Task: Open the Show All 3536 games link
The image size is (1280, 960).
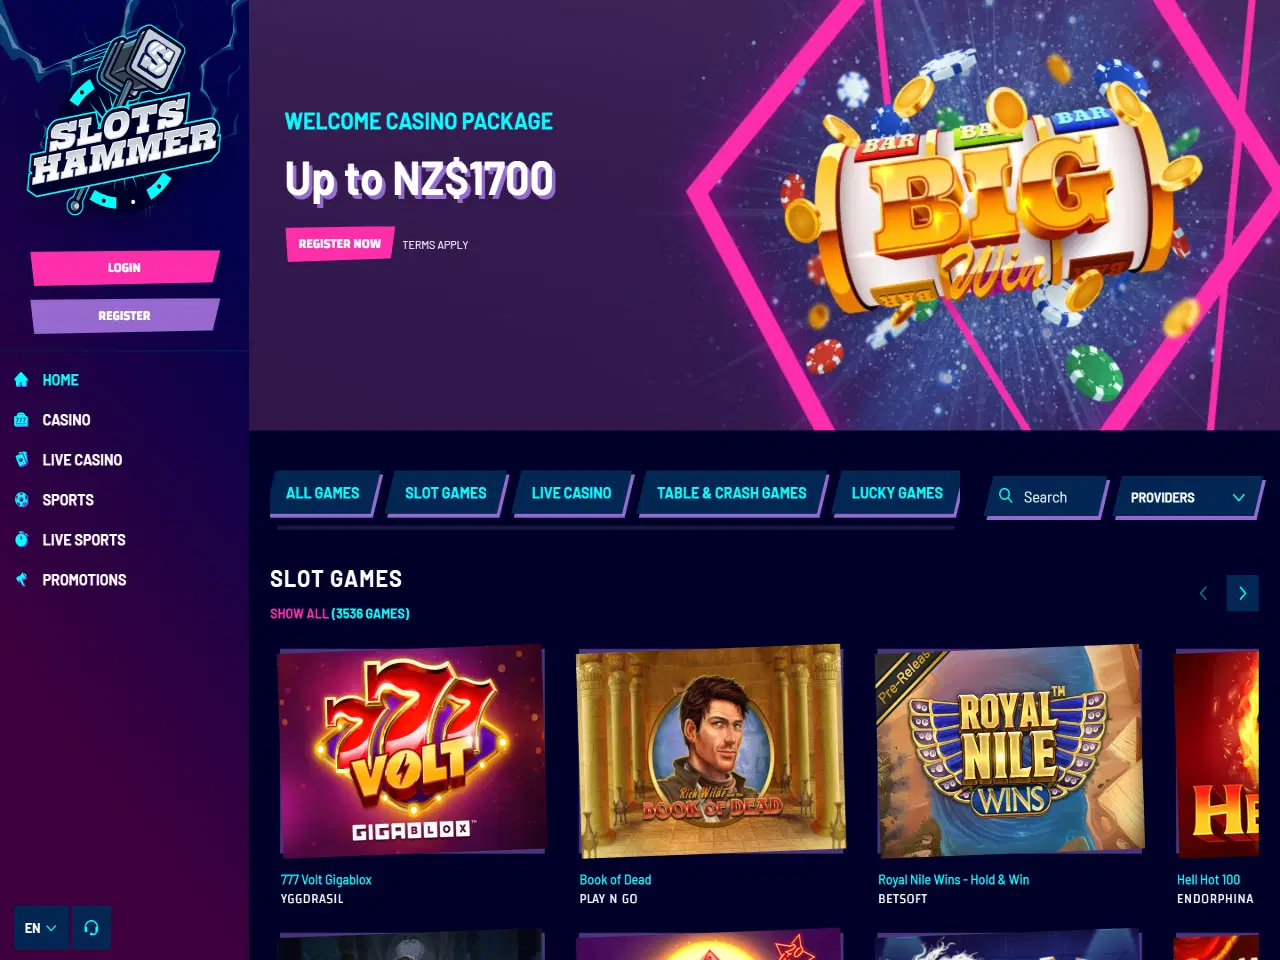Action: pos(340,614)
